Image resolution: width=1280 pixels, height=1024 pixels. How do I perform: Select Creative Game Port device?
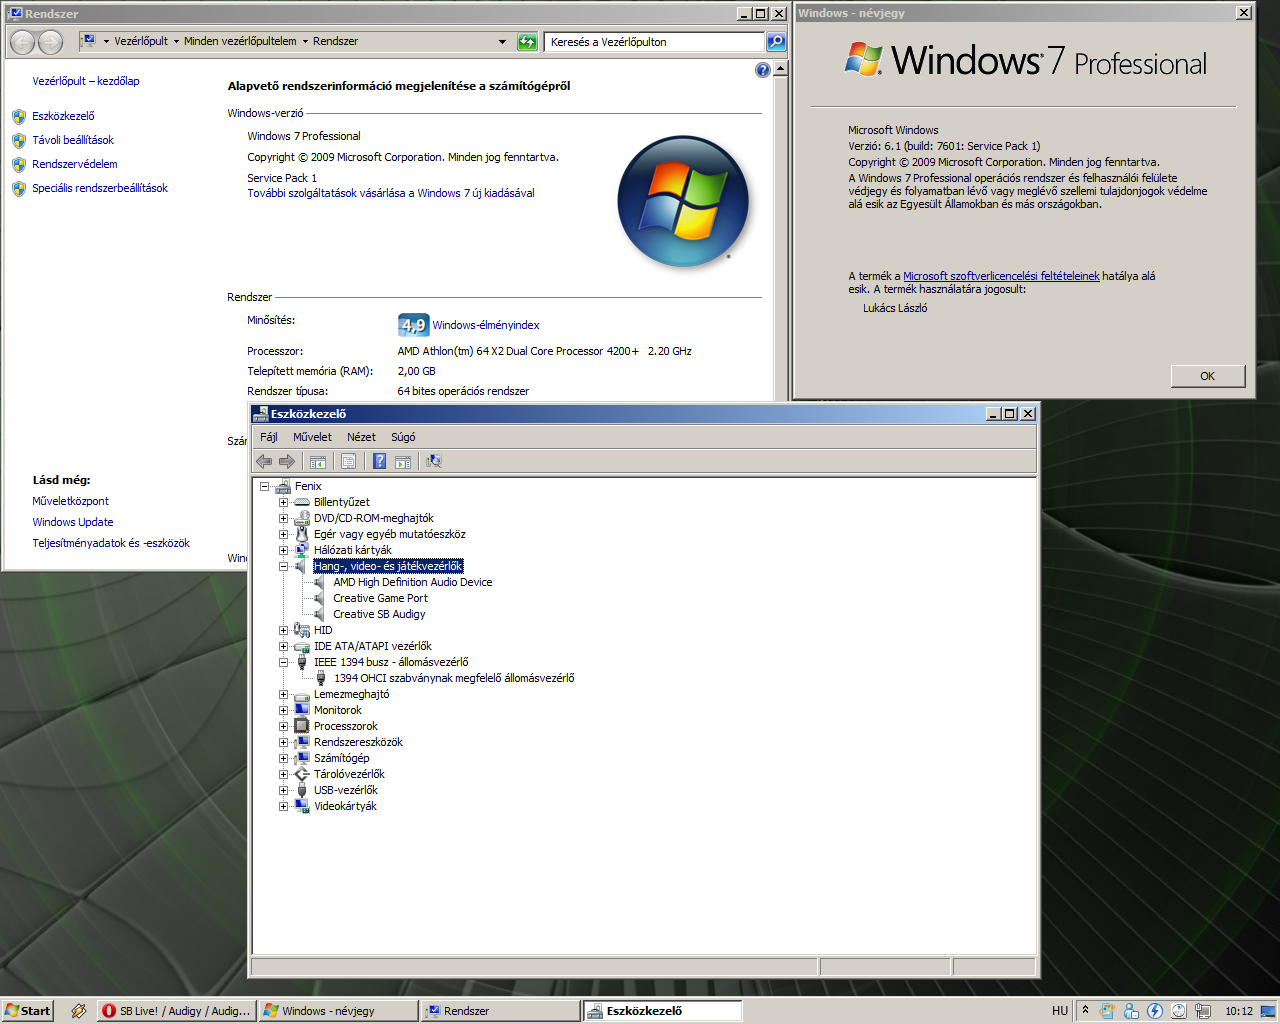point(380,598)
